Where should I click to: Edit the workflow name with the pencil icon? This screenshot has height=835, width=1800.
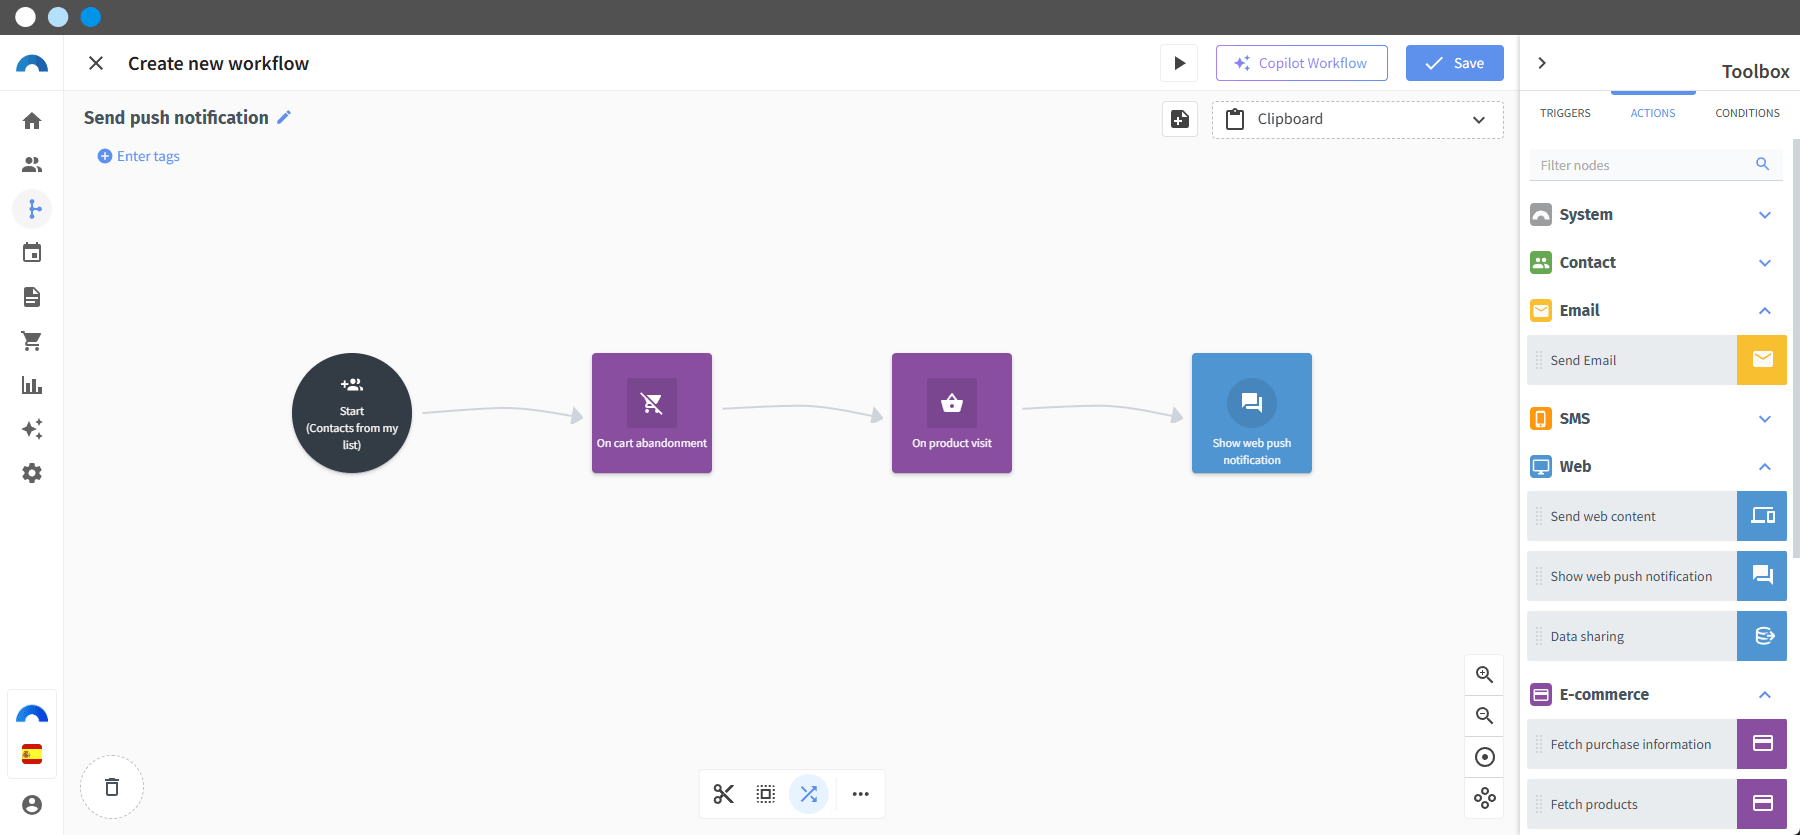(284, 117)
